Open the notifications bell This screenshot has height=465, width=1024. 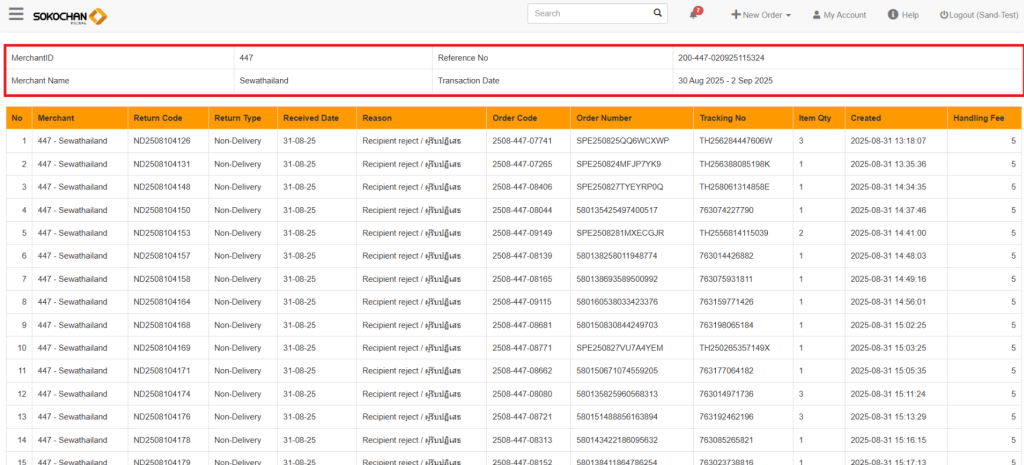694,15
